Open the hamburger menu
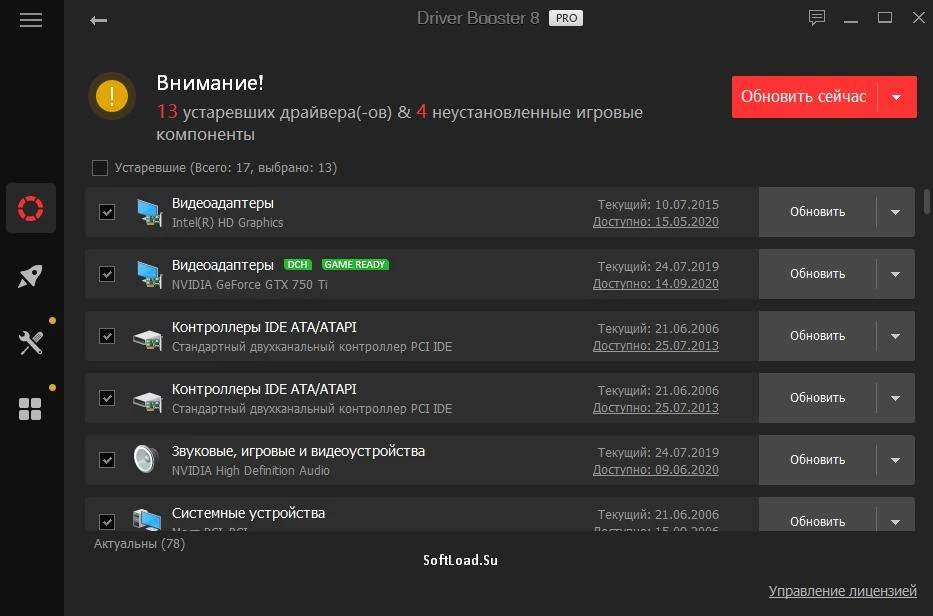Viewport: 933px width, 616px height. click(x=31, y=20)
